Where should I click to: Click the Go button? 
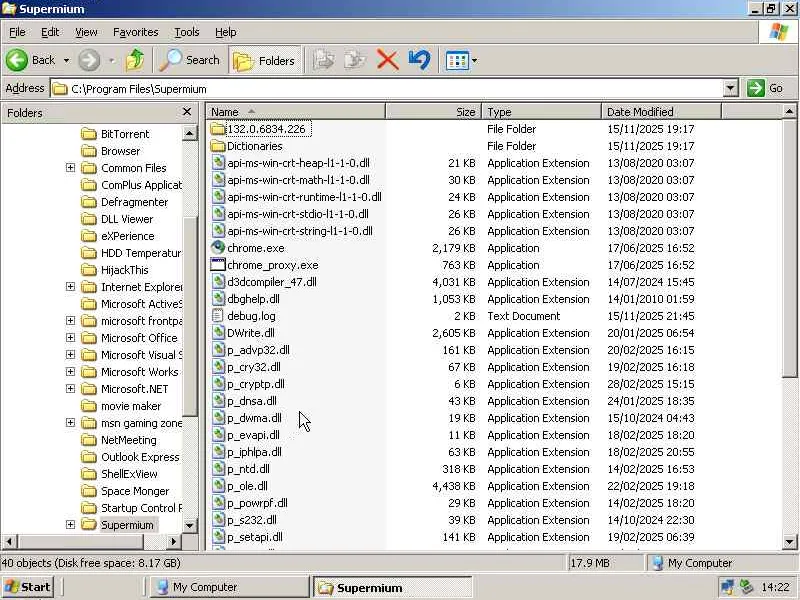(x=765, y=88)
